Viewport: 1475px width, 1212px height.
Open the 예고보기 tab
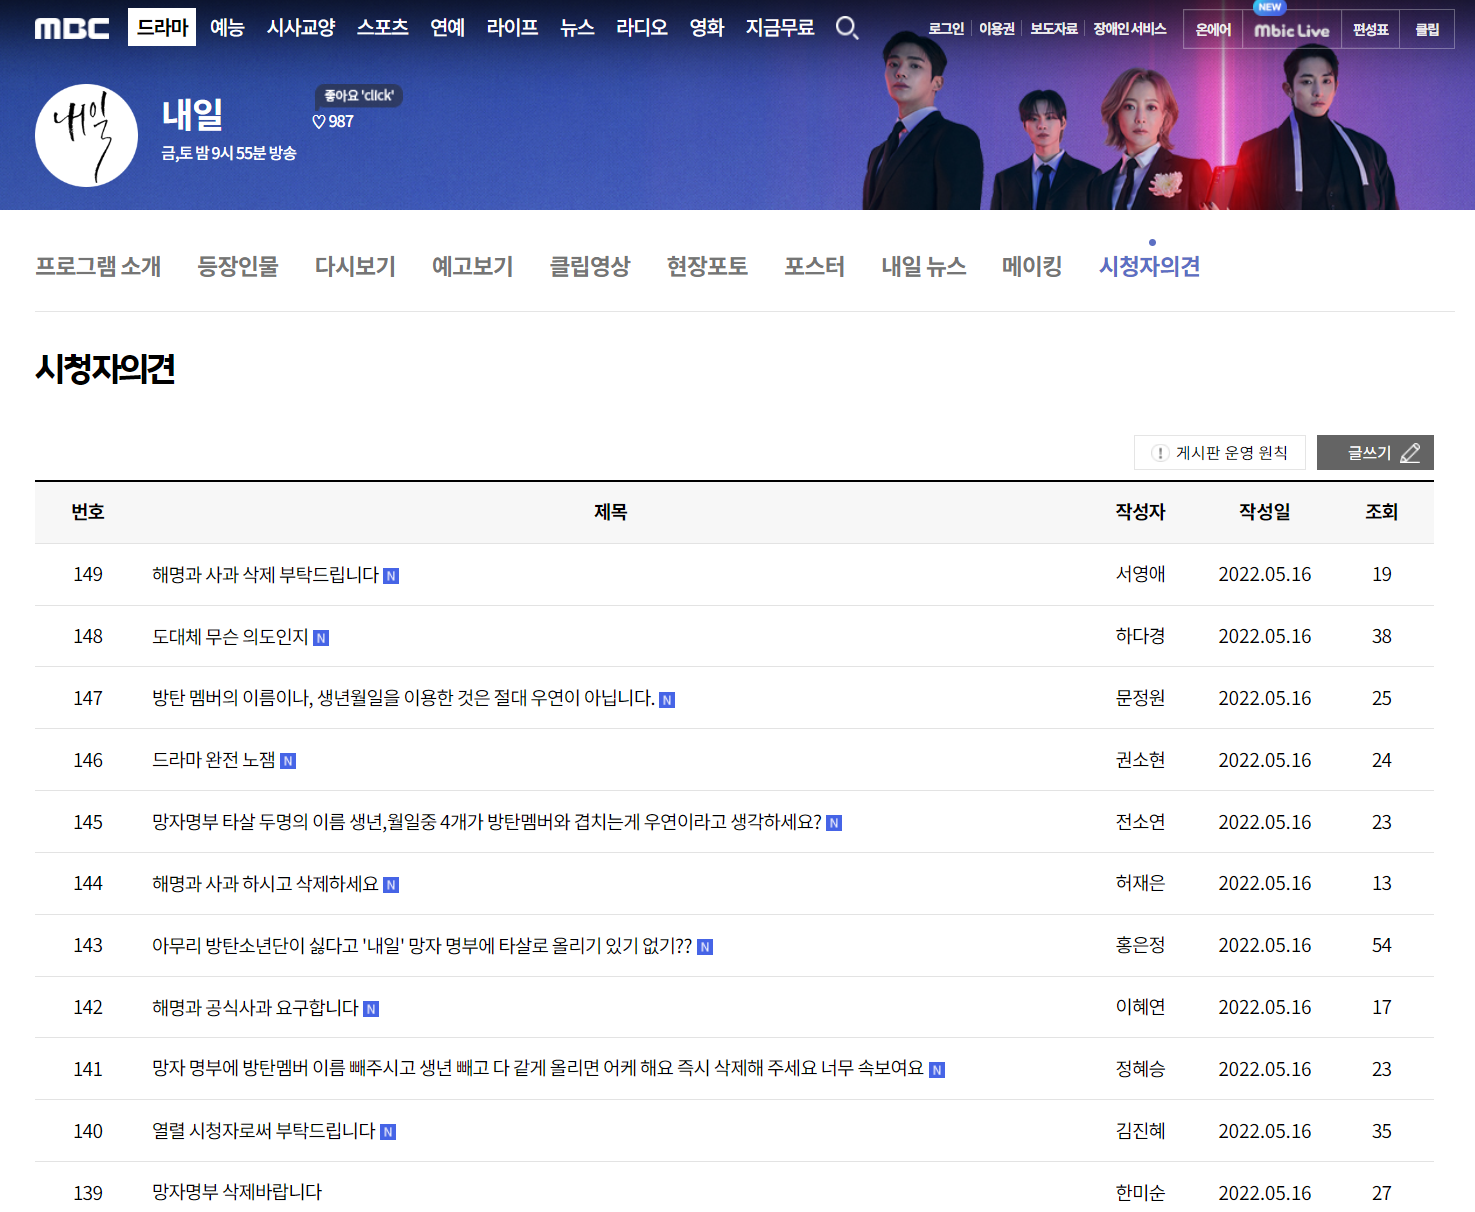[472, 266]
